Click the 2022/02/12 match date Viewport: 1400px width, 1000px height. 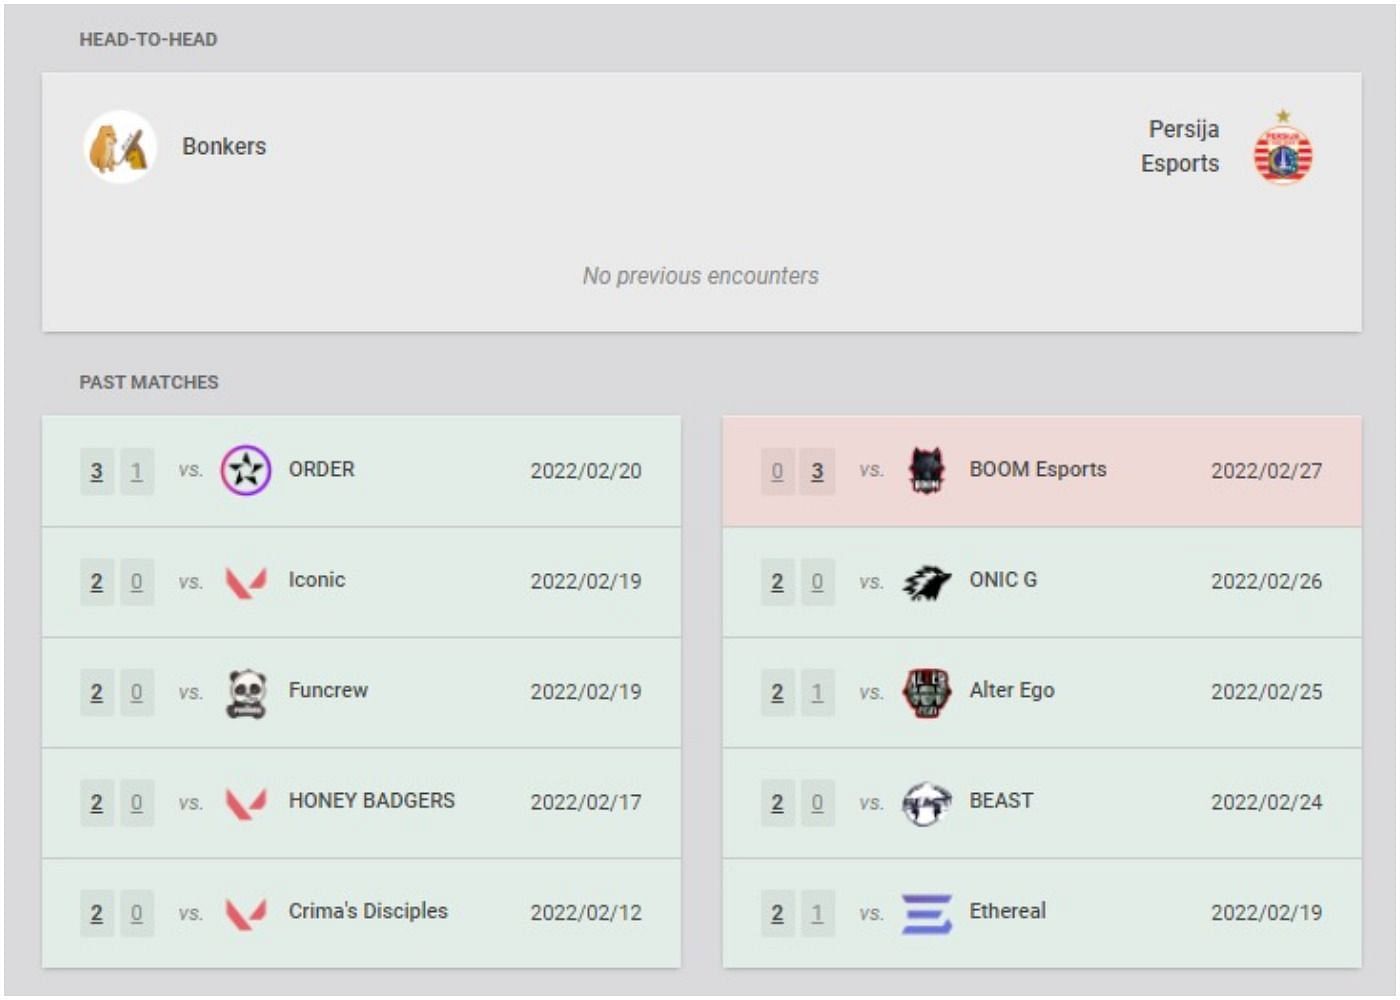tap(586, 913)
